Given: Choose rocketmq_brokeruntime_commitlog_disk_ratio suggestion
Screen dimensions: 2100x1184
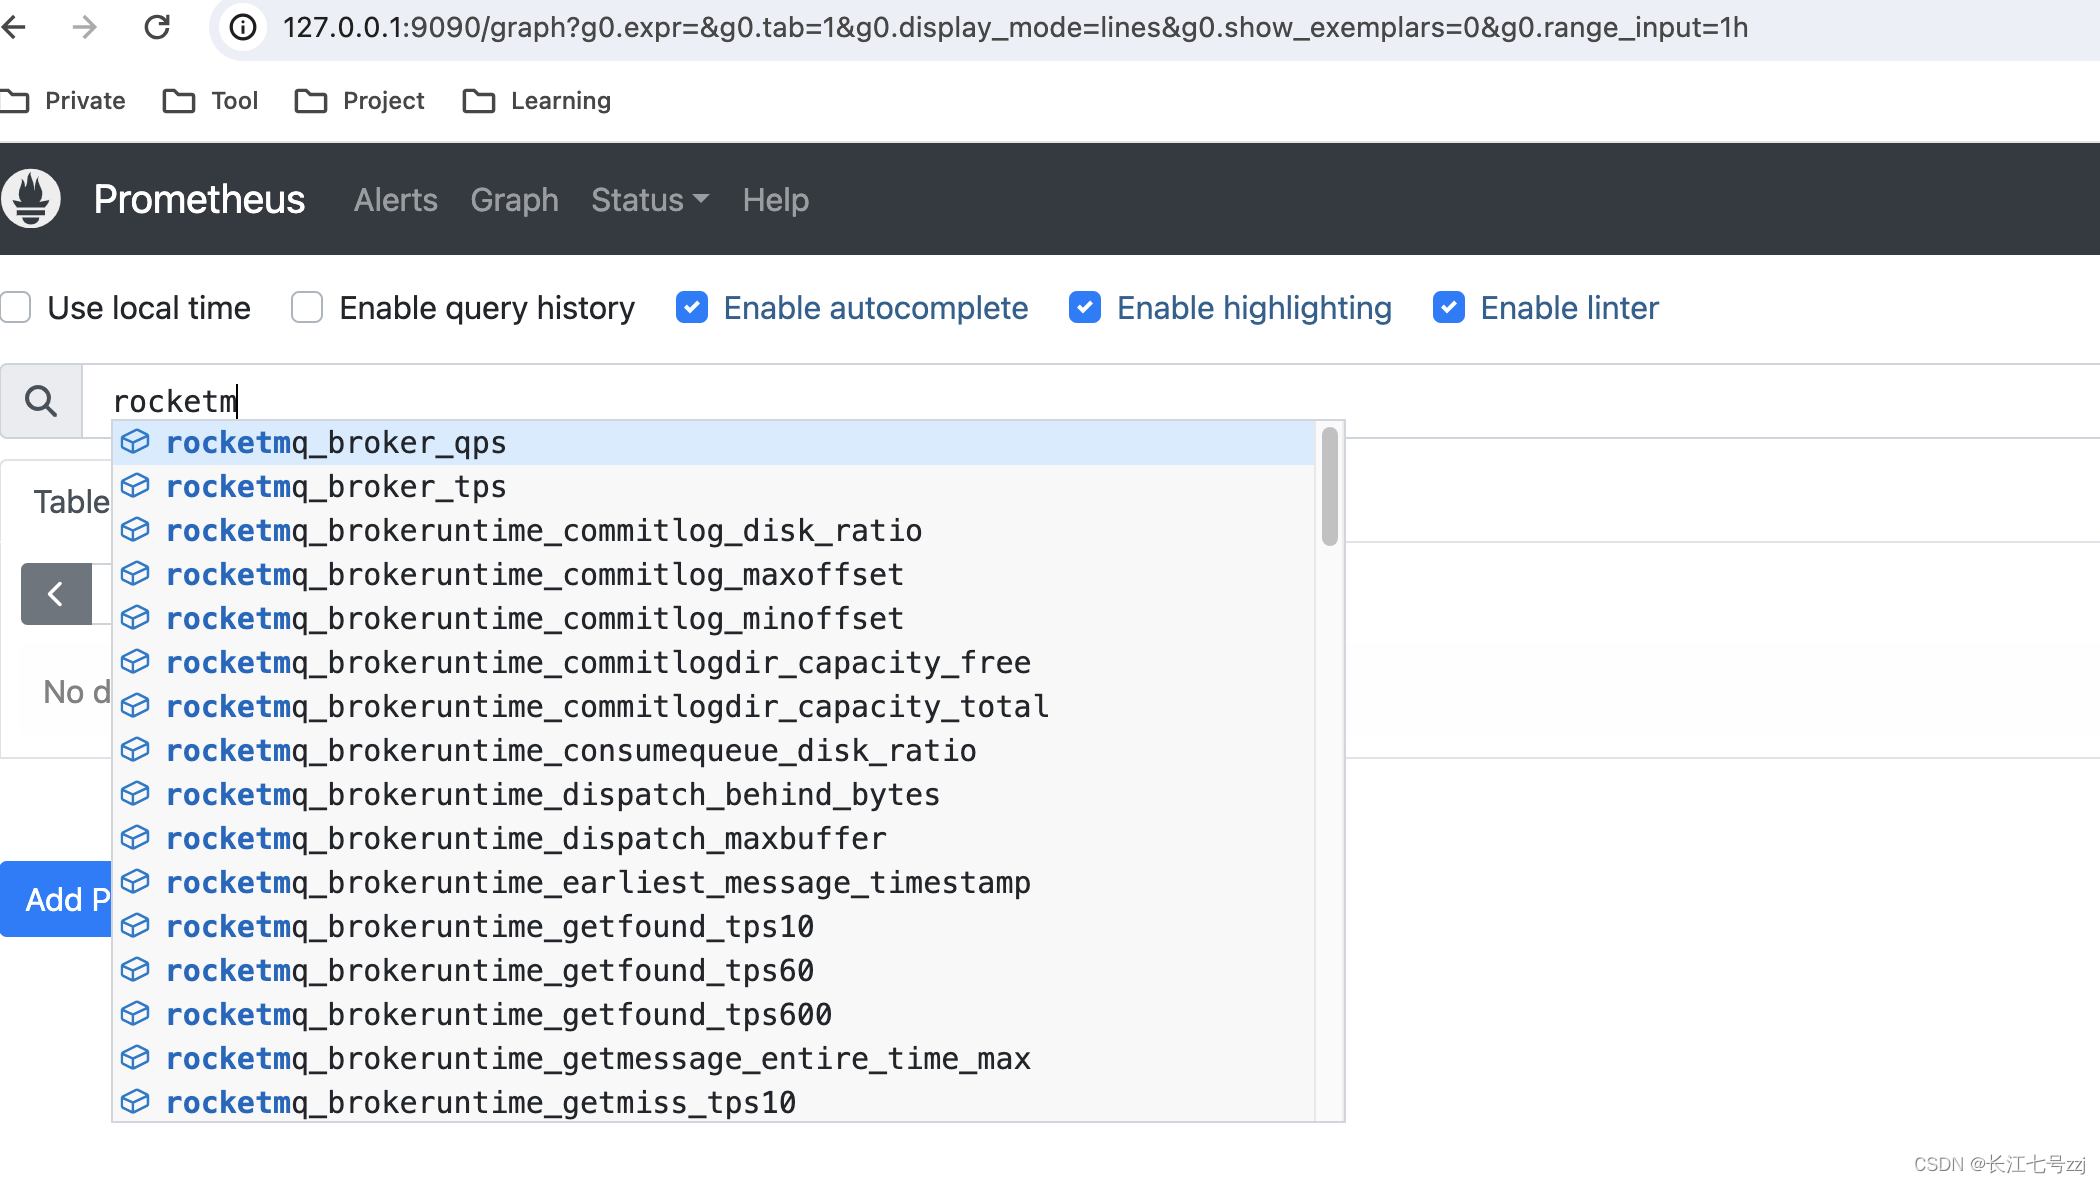Looking at the screenshot, I should coord(545,530).
